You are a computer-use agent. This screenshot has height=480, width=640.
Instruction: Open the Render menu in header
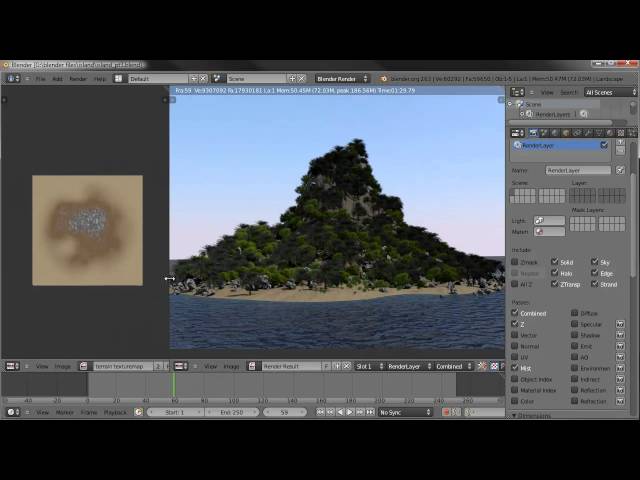pos(77,78)
